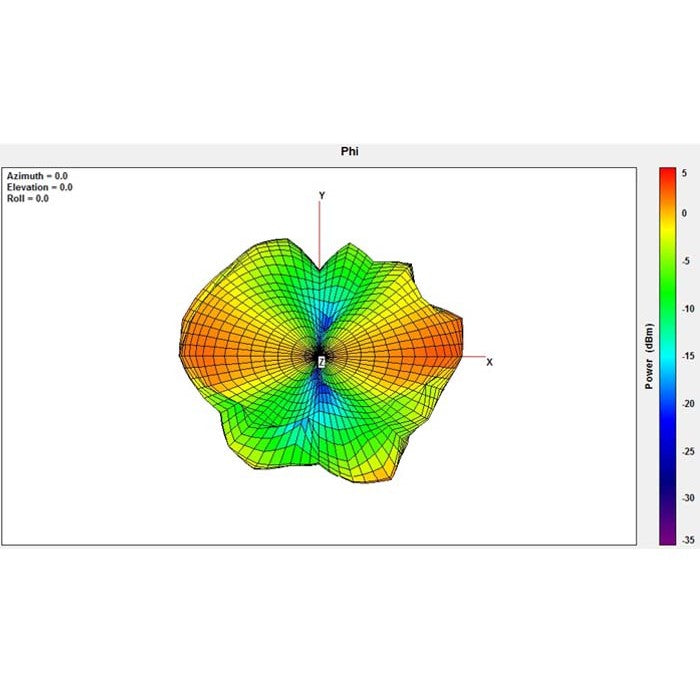Click the Roll = 0.0 readout
This screenshot has height=700, width=700.
coord(27,198)
